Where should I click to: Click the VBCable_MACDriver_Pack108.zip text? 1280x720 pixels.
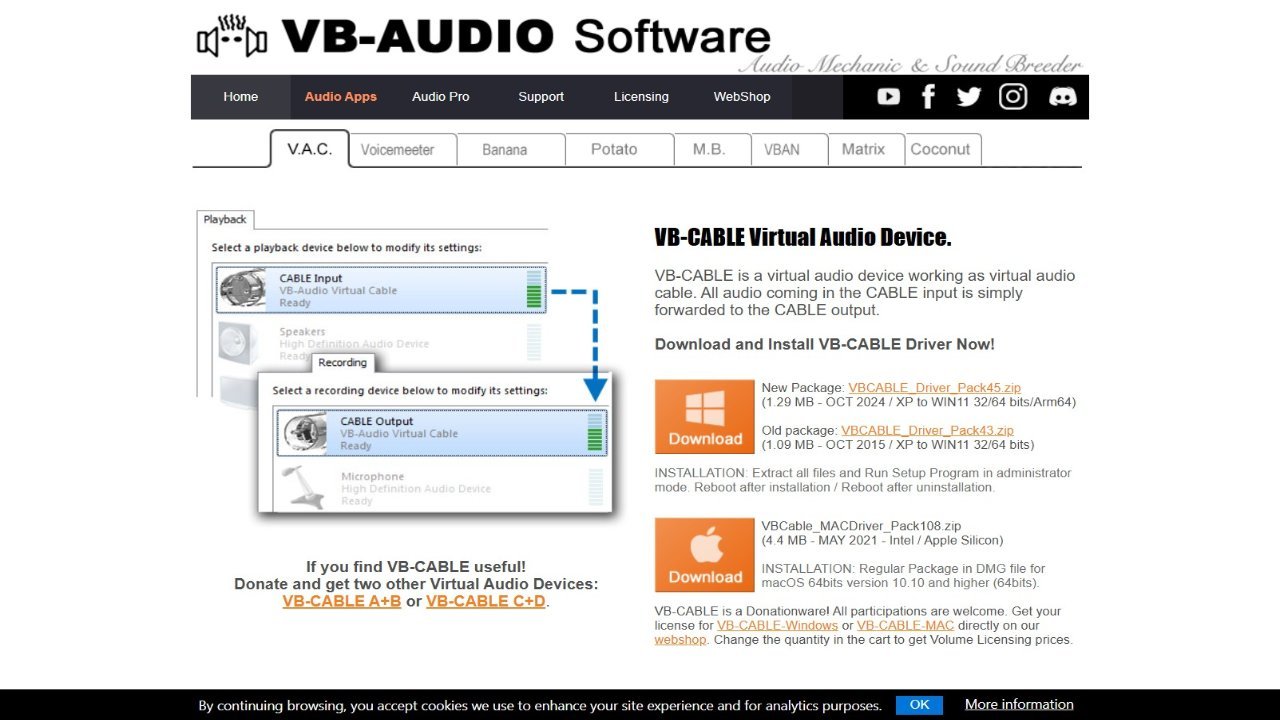pos(861,526)
